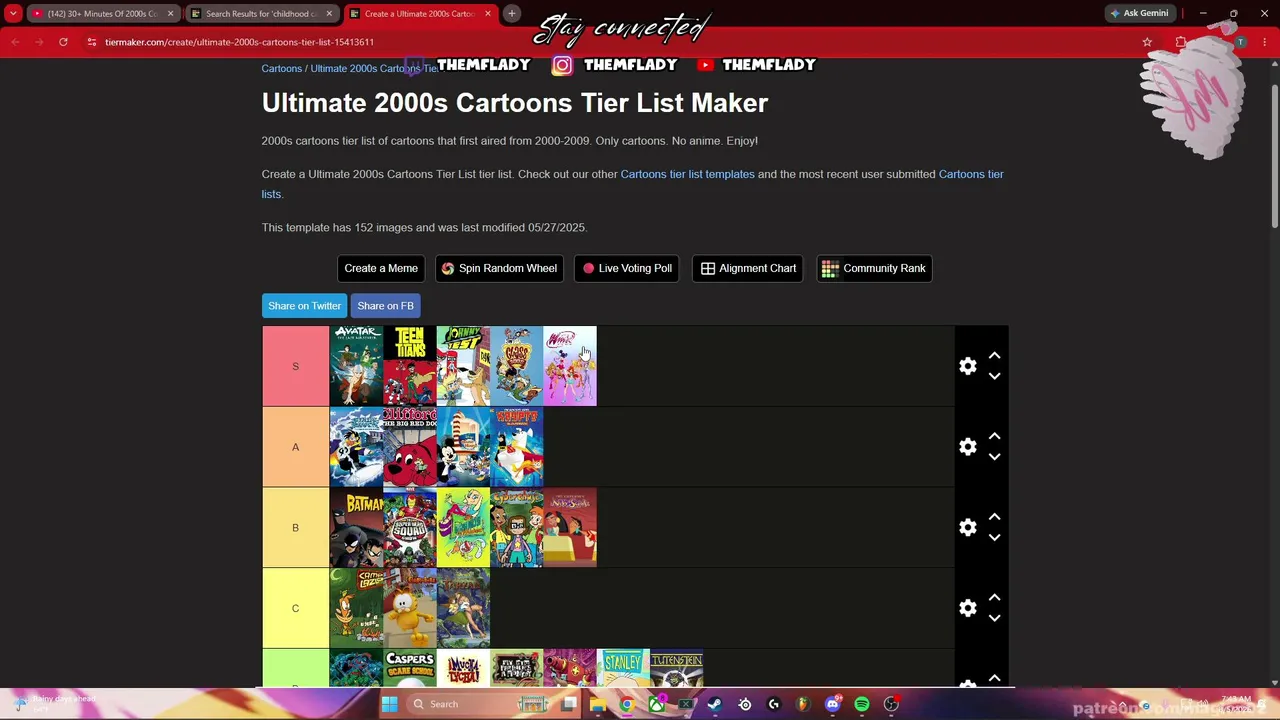Screen dimensions: 1280x720
Task: Switch to the 30+ Minutes Of 2000s tab
Action: pos(102,14)
